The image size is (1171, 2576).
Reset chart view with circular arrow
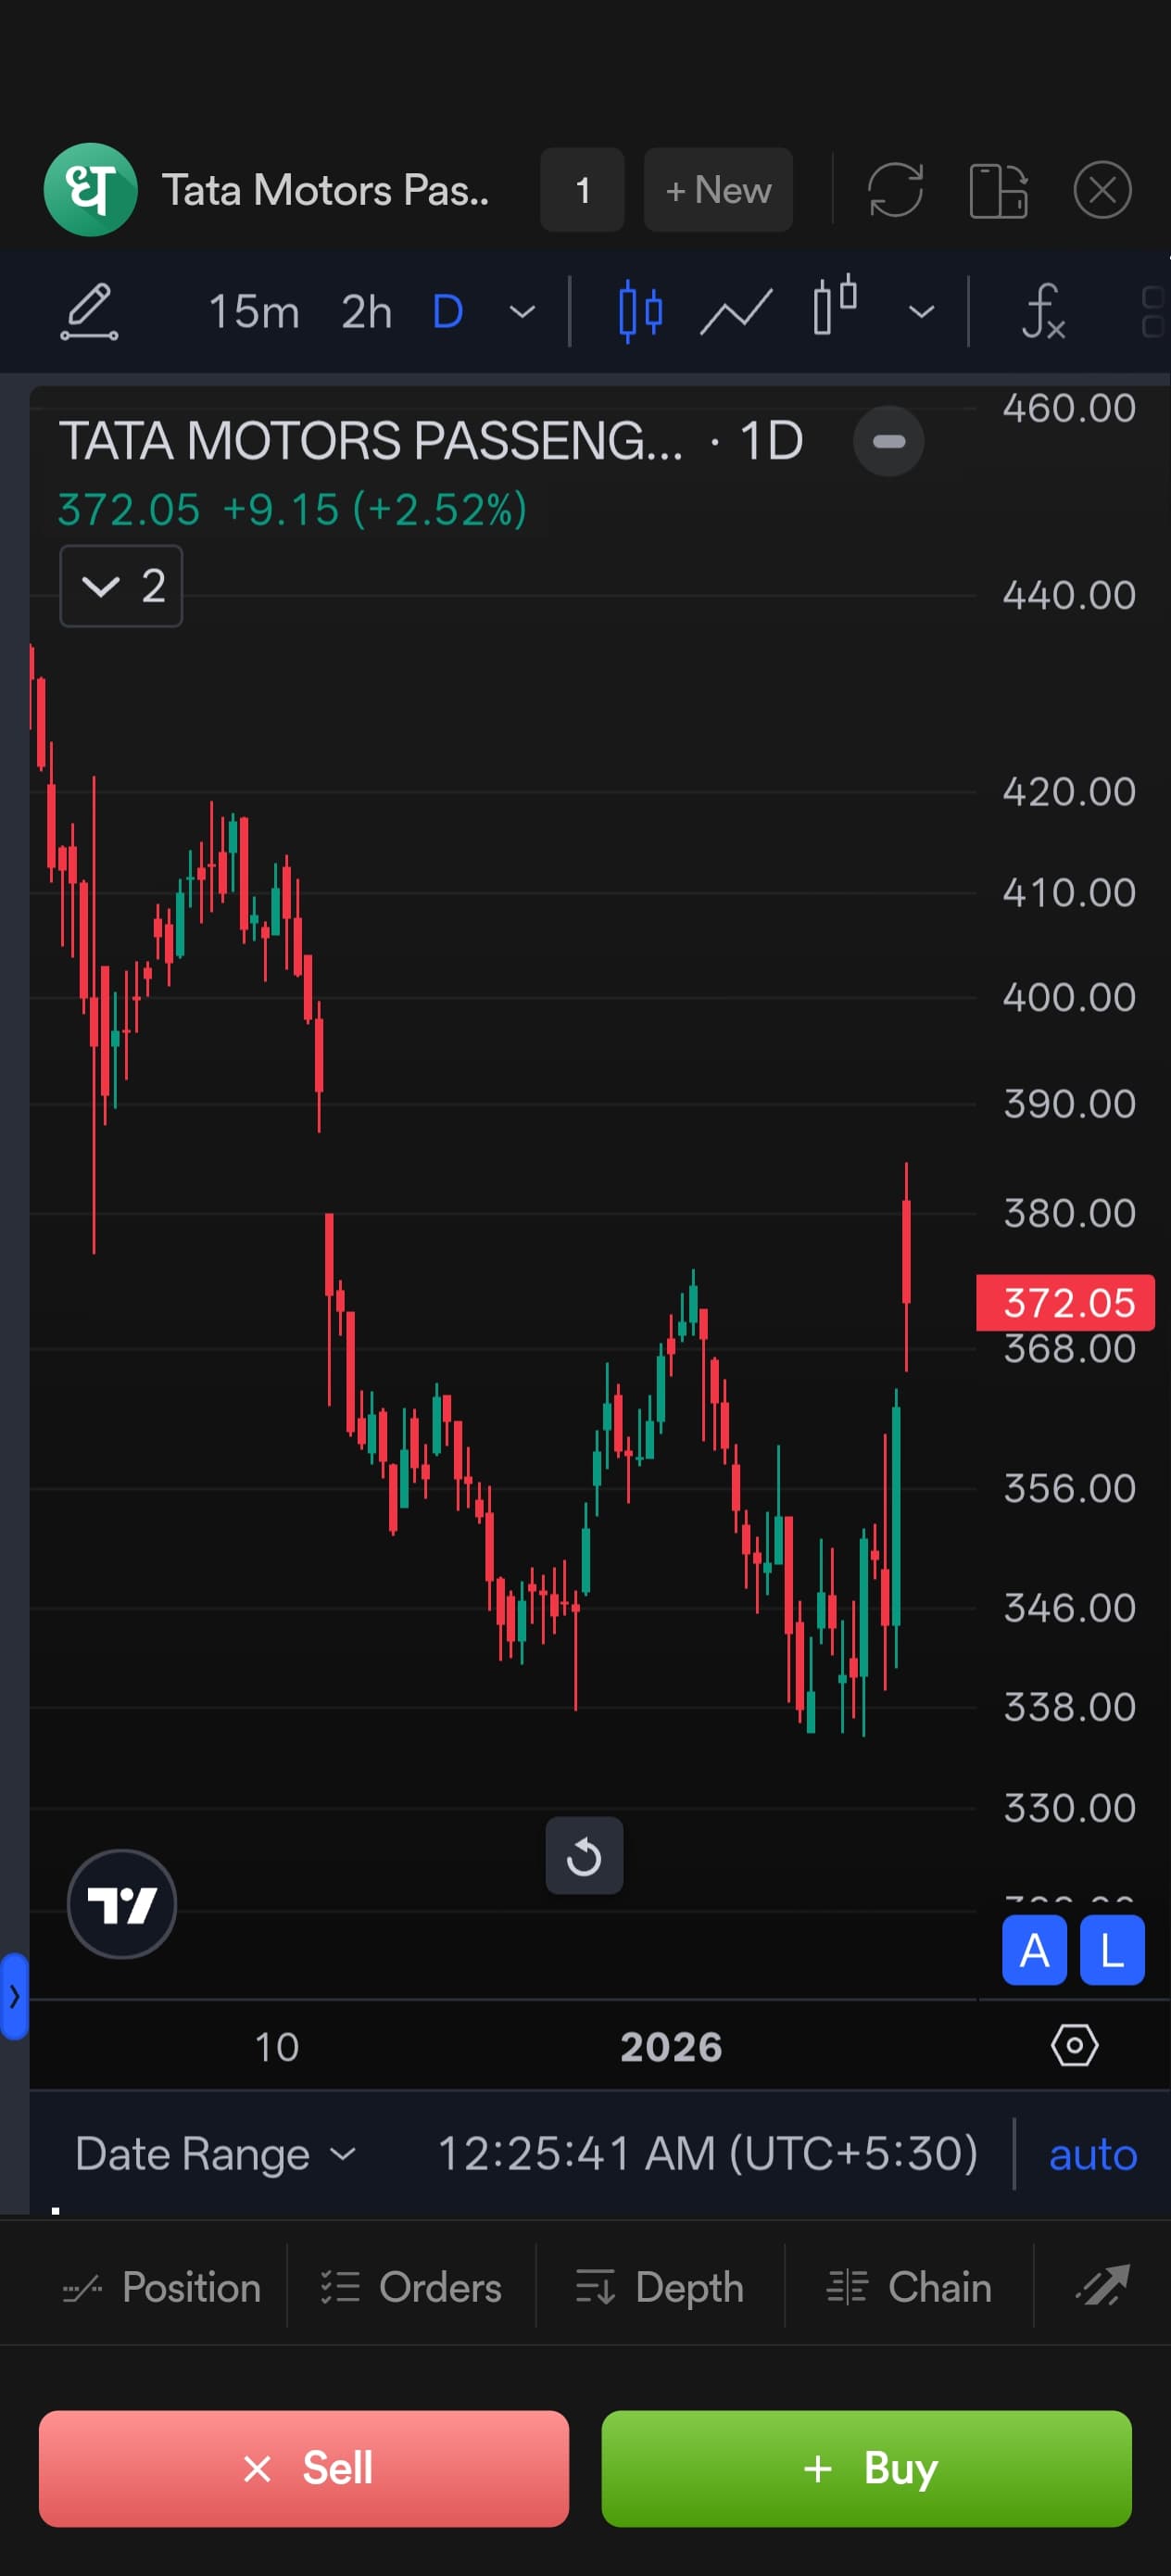(584, 1856)
